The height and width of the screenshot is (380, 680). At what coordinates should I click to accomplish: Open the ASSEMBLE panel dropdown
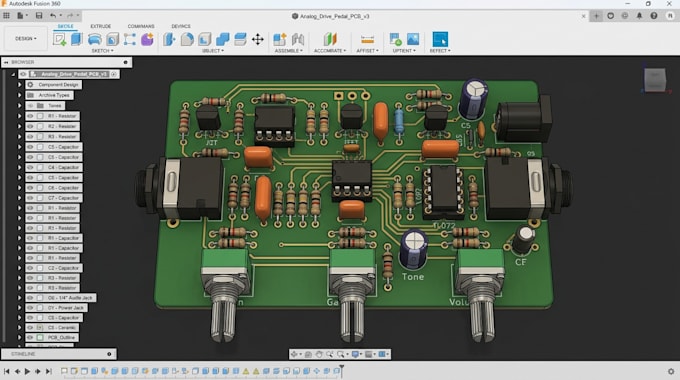[288, 51]
